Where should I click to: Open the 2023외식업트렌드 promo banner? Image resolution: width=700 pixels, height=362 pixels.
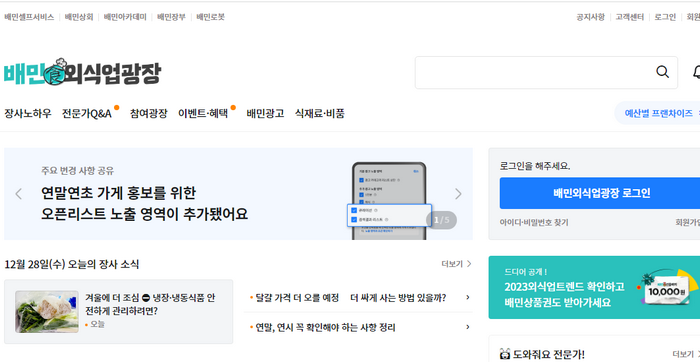click(594, 287)
